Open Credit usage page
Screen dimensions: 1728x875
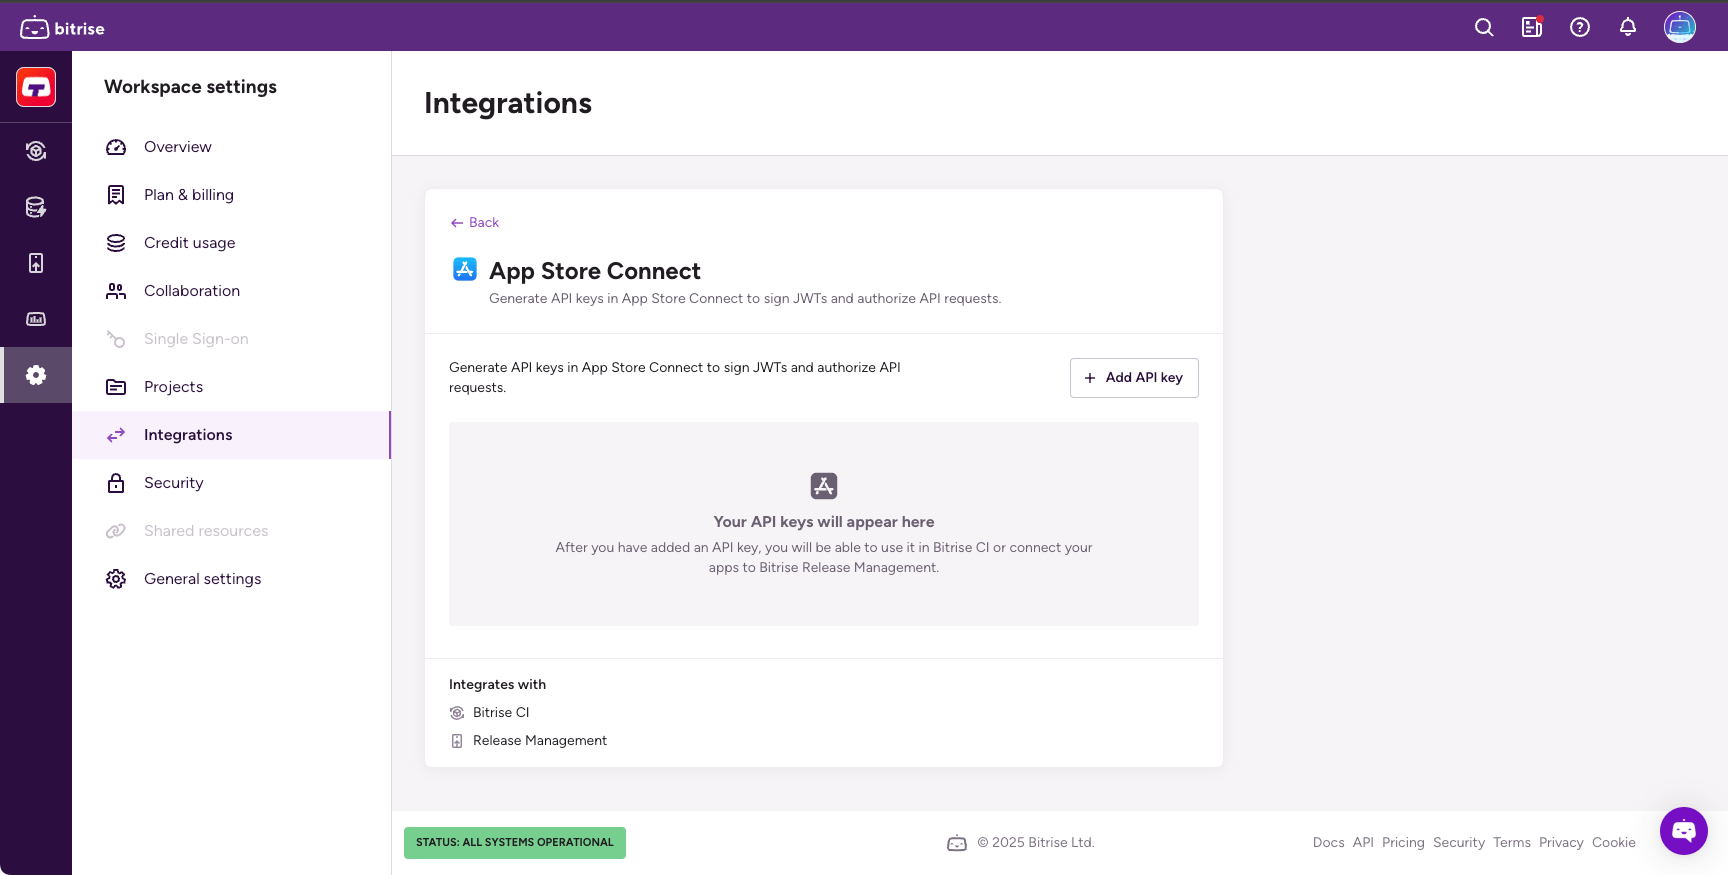[x=231, y=243]
